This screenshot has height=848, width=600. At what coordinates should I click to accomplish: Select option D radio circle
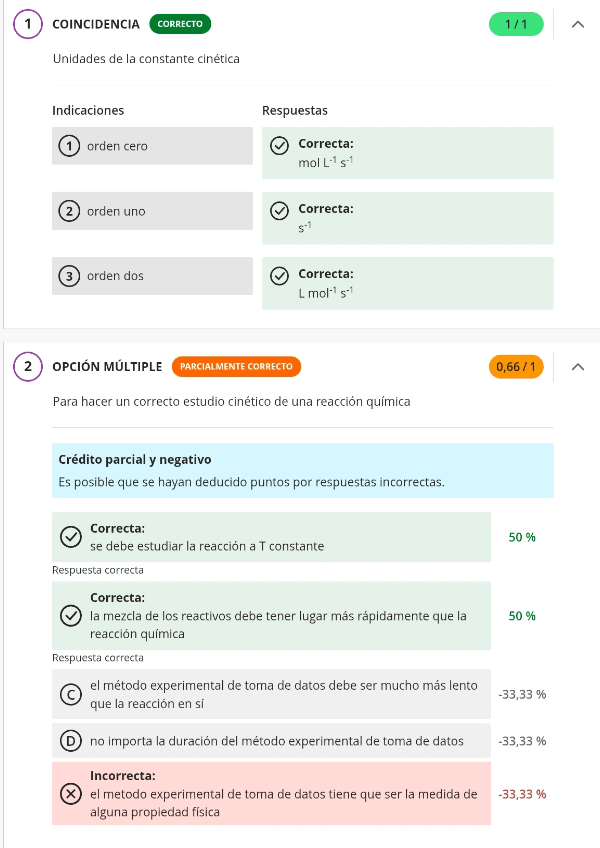pos(71,741)
